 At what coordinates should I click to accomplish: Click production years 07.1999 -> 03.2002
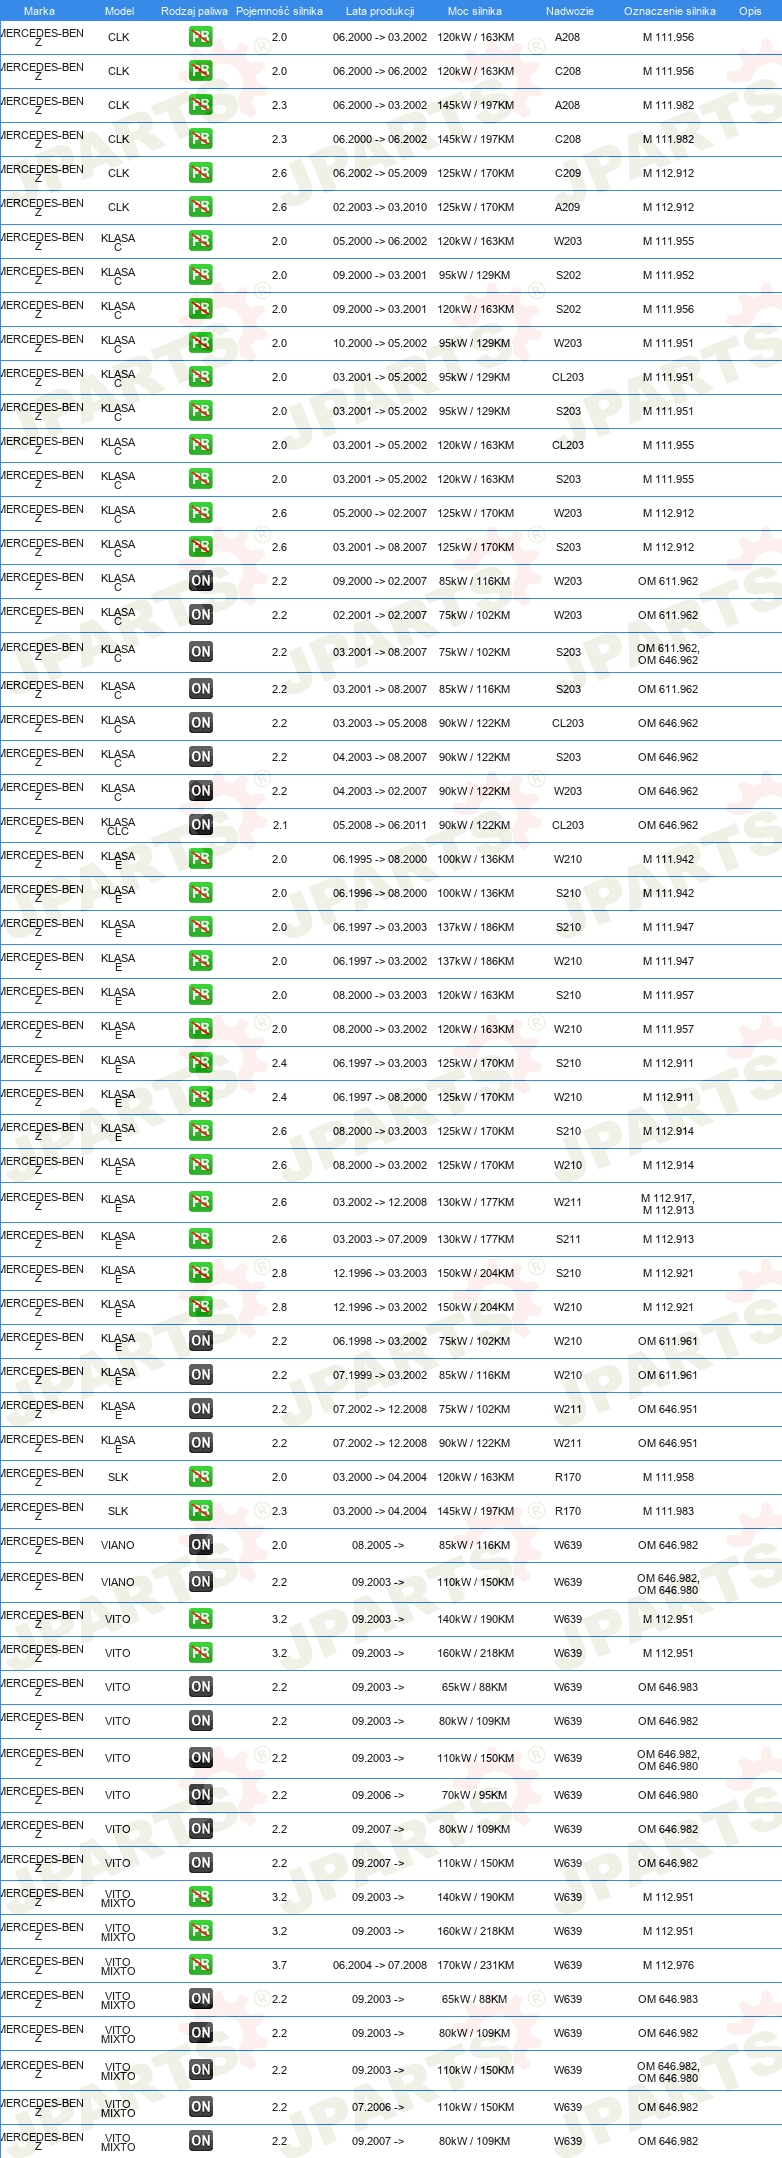[x=380, y=1375]
